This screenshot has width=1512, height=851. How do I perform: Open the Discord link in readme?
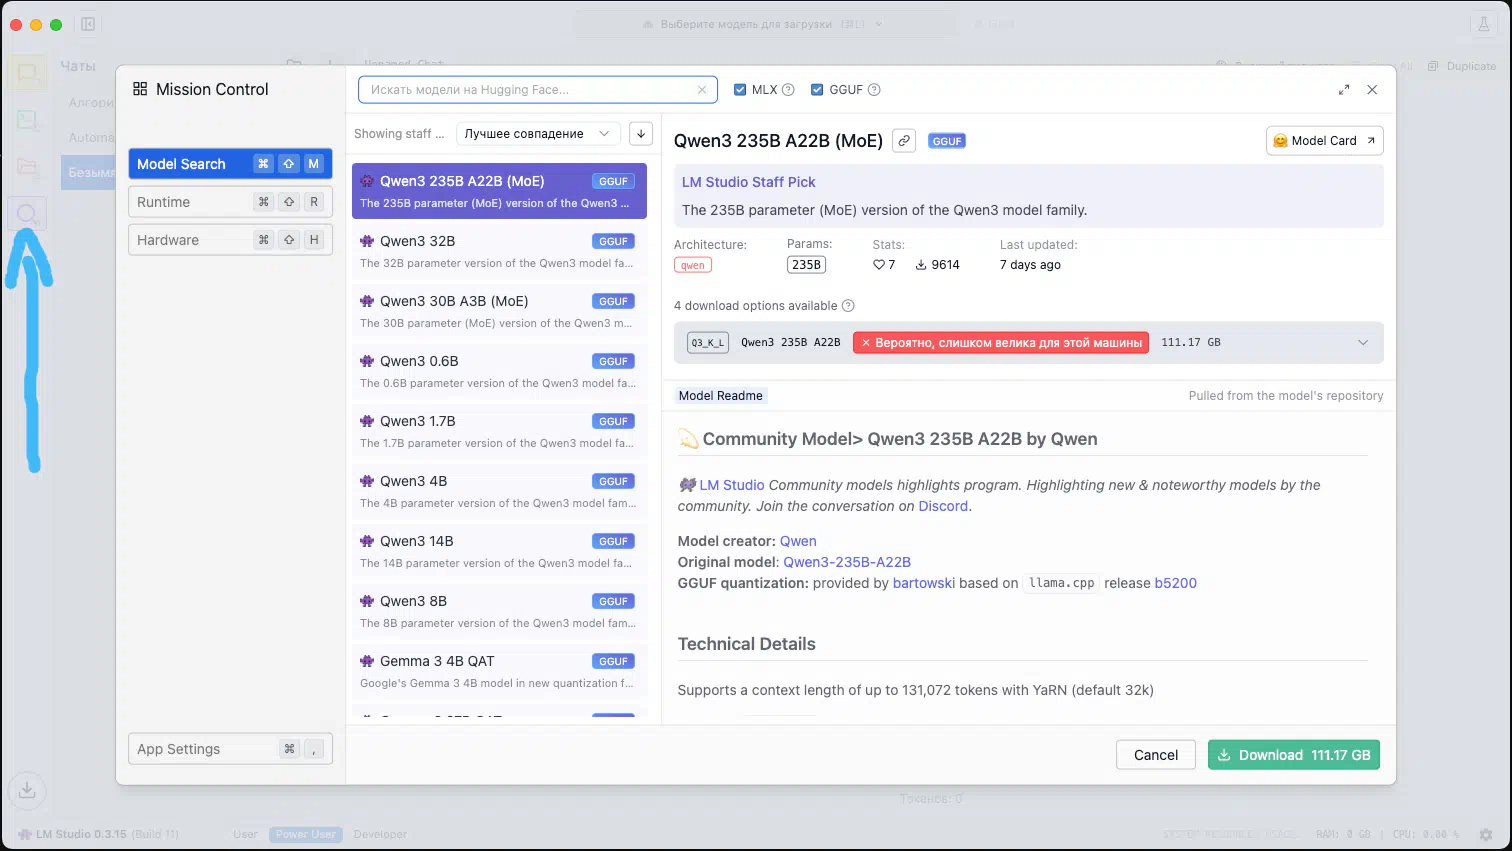[x=943, y=506]
